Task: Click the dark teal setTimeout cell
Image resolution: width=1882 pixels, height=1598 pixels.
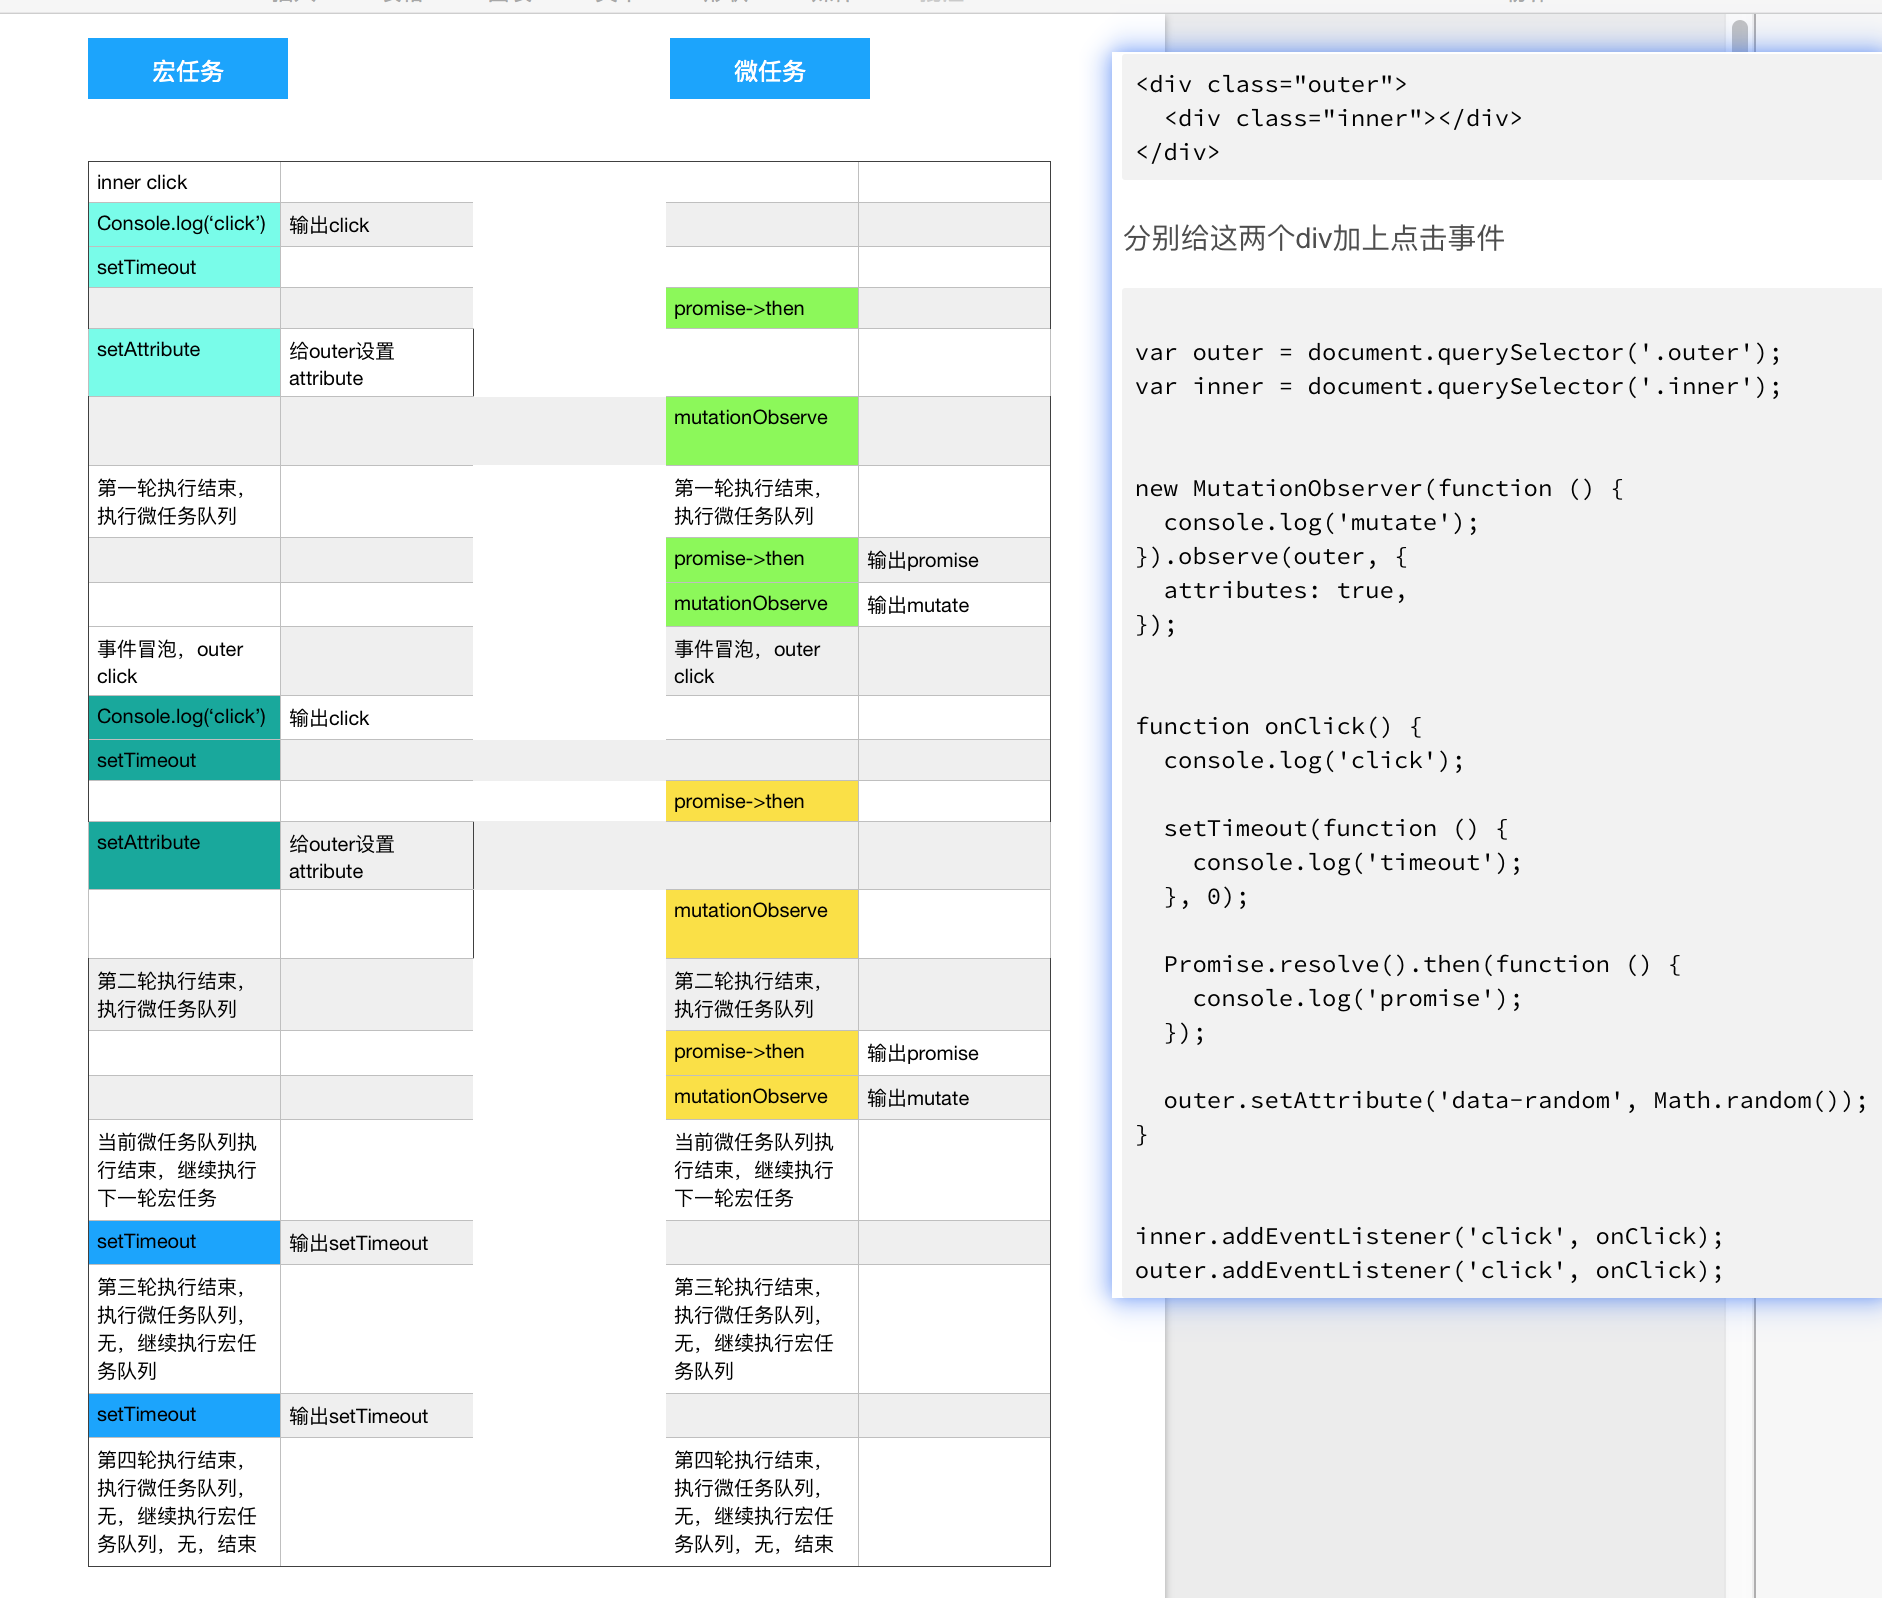Action: pyautogui.click(x=185, y=760)
